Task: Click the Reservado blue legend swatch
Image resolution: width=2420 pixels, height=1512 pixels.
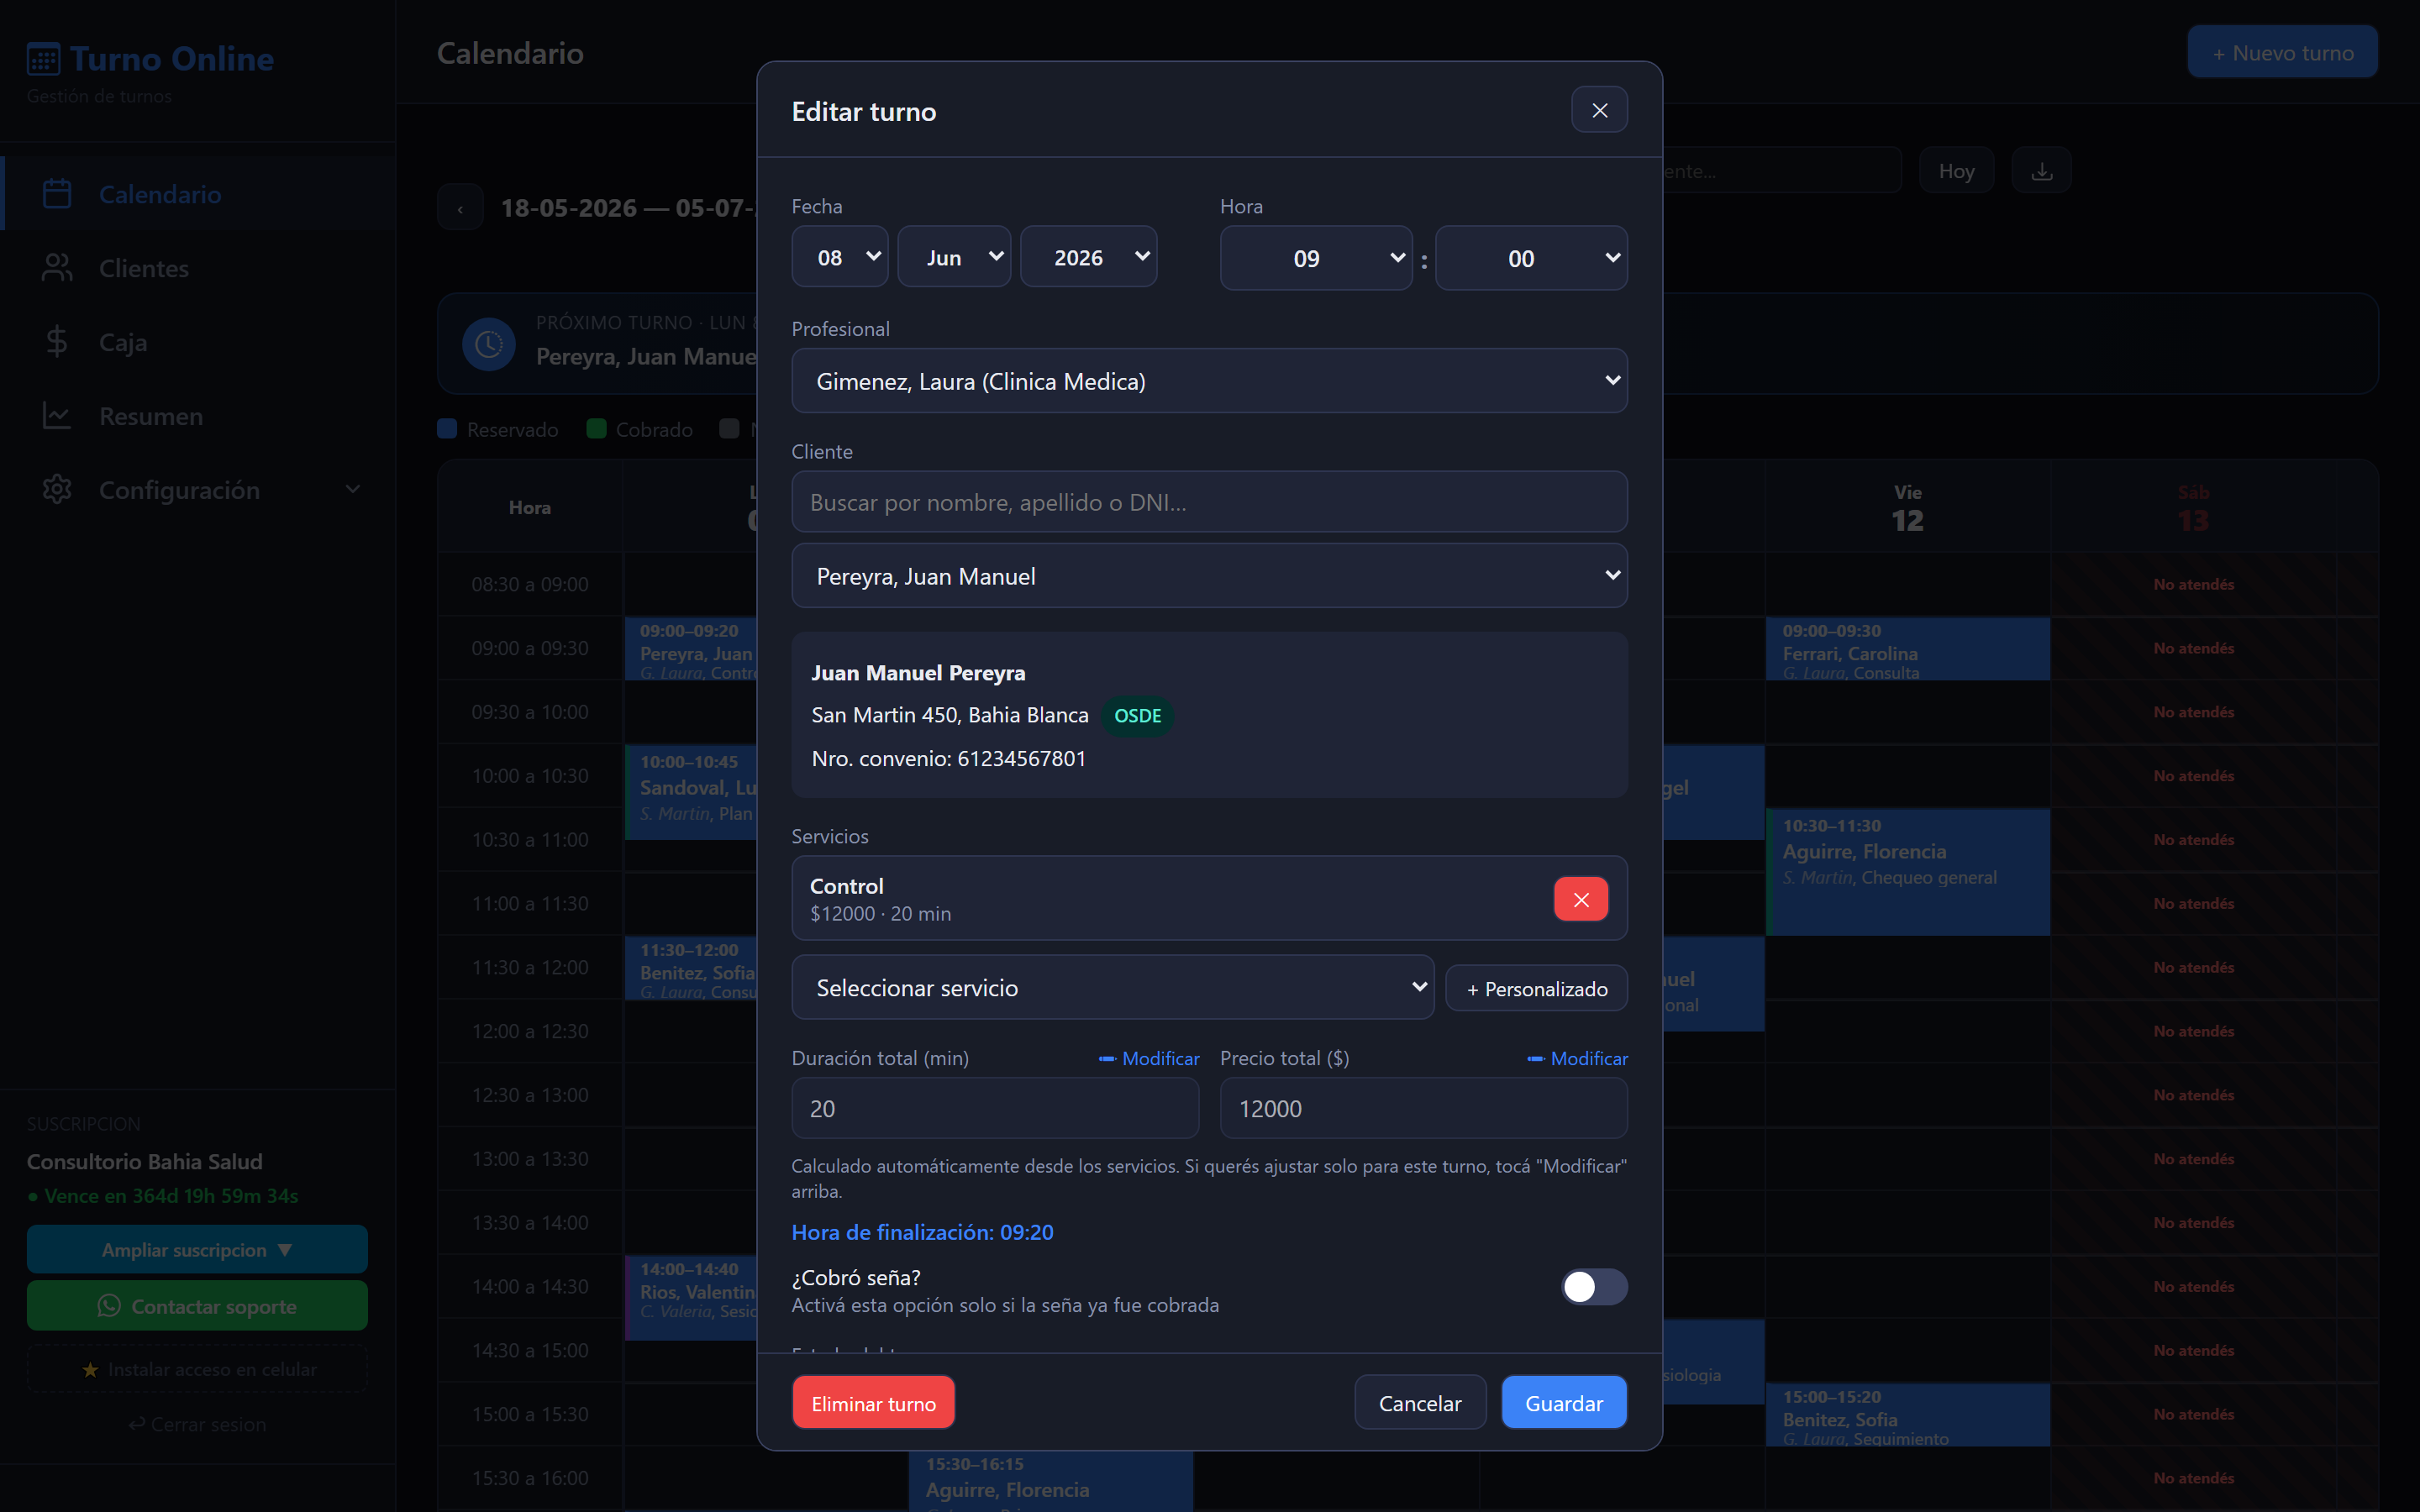Action: [447, 429]
